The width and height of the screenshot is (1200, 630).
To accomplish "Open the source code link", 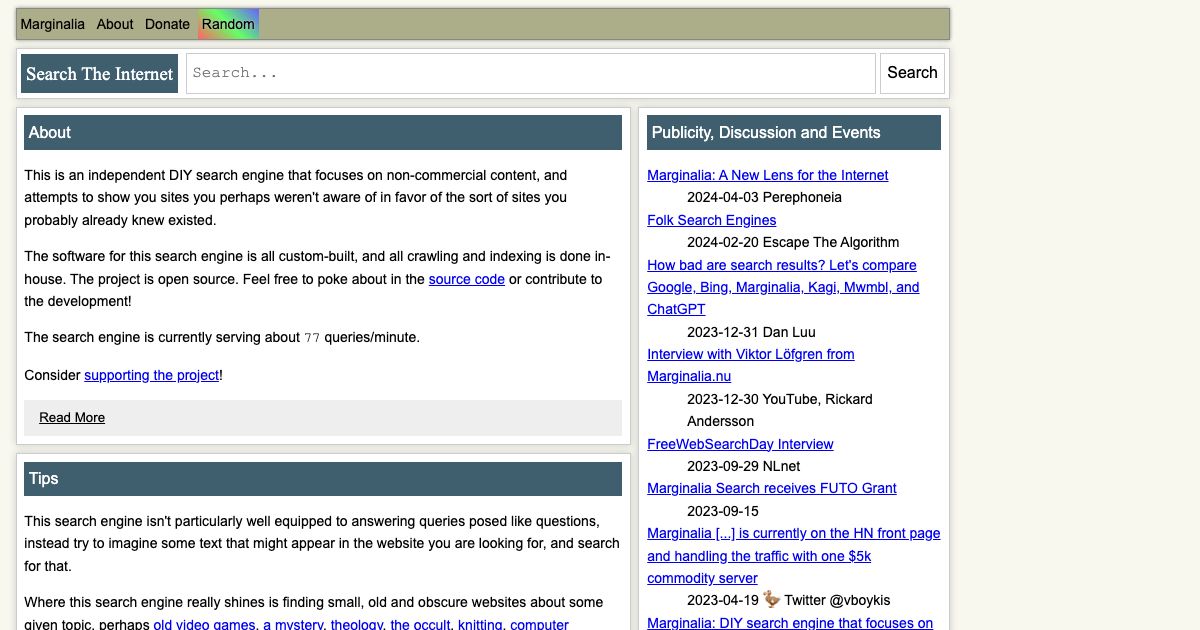I will (466, 279).
